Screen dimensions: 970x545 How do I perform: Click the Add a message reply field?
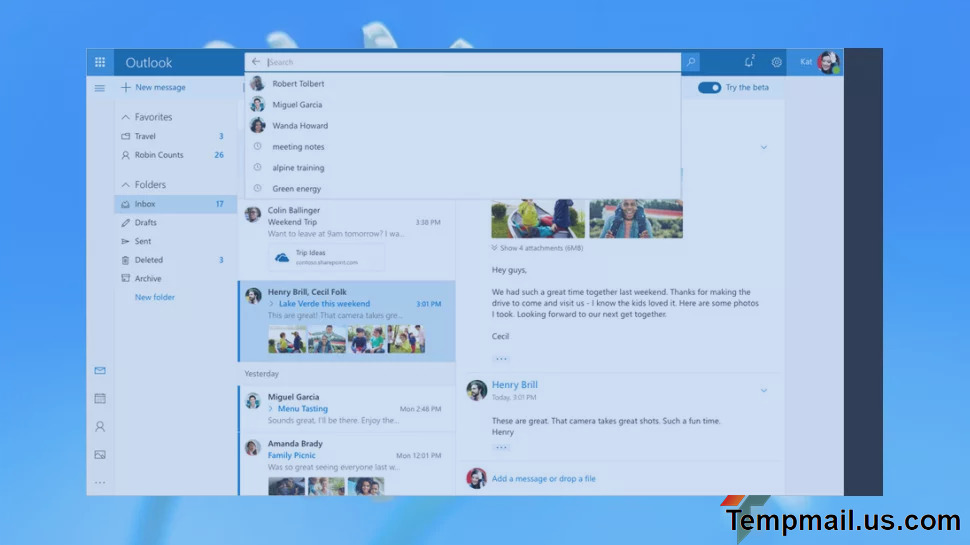543,479
